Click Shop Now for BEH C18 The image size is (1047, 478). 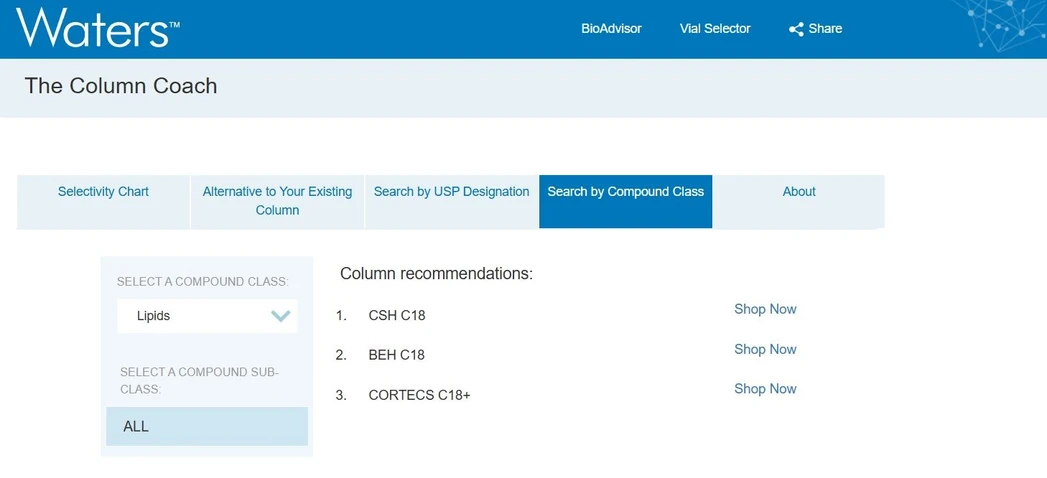[765, 349]
